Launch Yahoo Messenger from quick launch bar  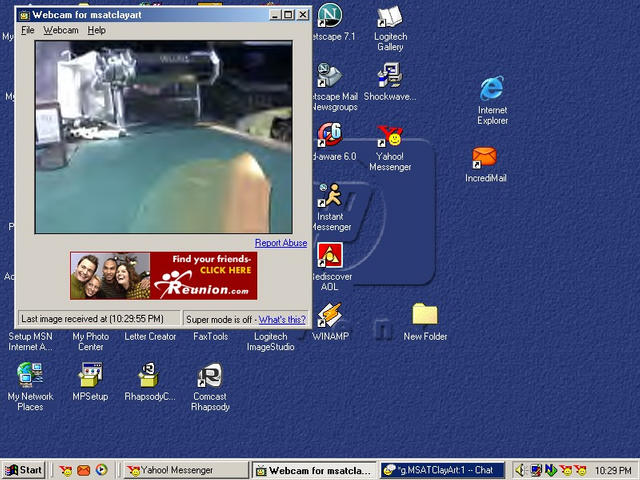[x=65, y=470]
